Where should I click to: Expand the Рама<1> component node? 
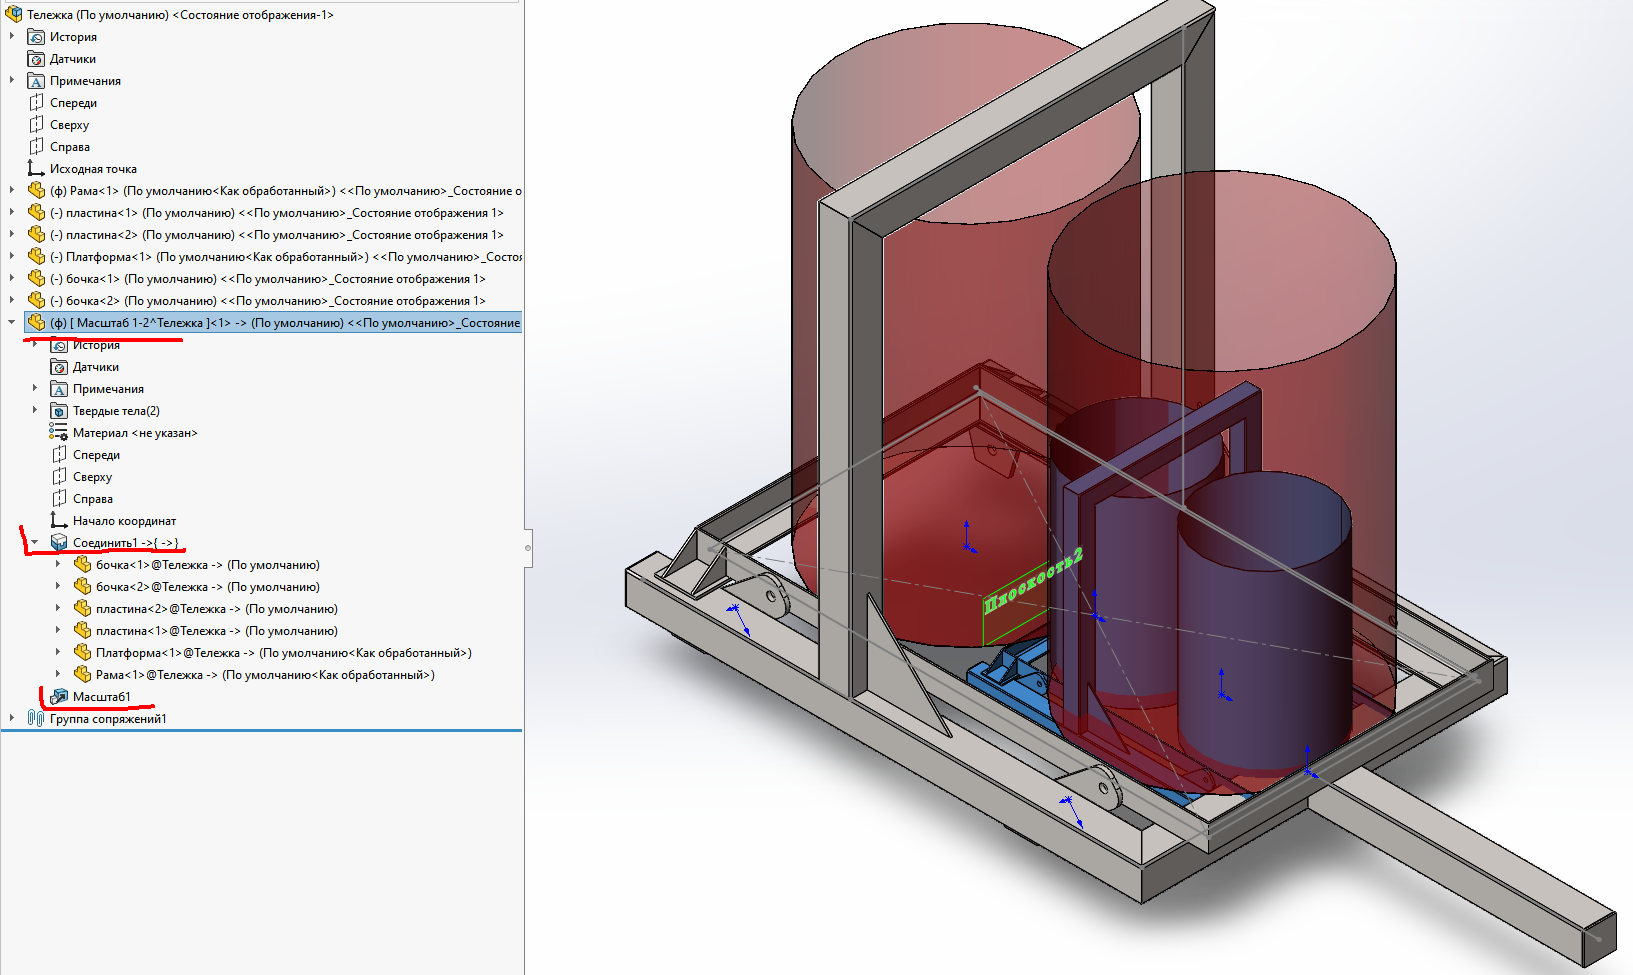click(12, 190)
